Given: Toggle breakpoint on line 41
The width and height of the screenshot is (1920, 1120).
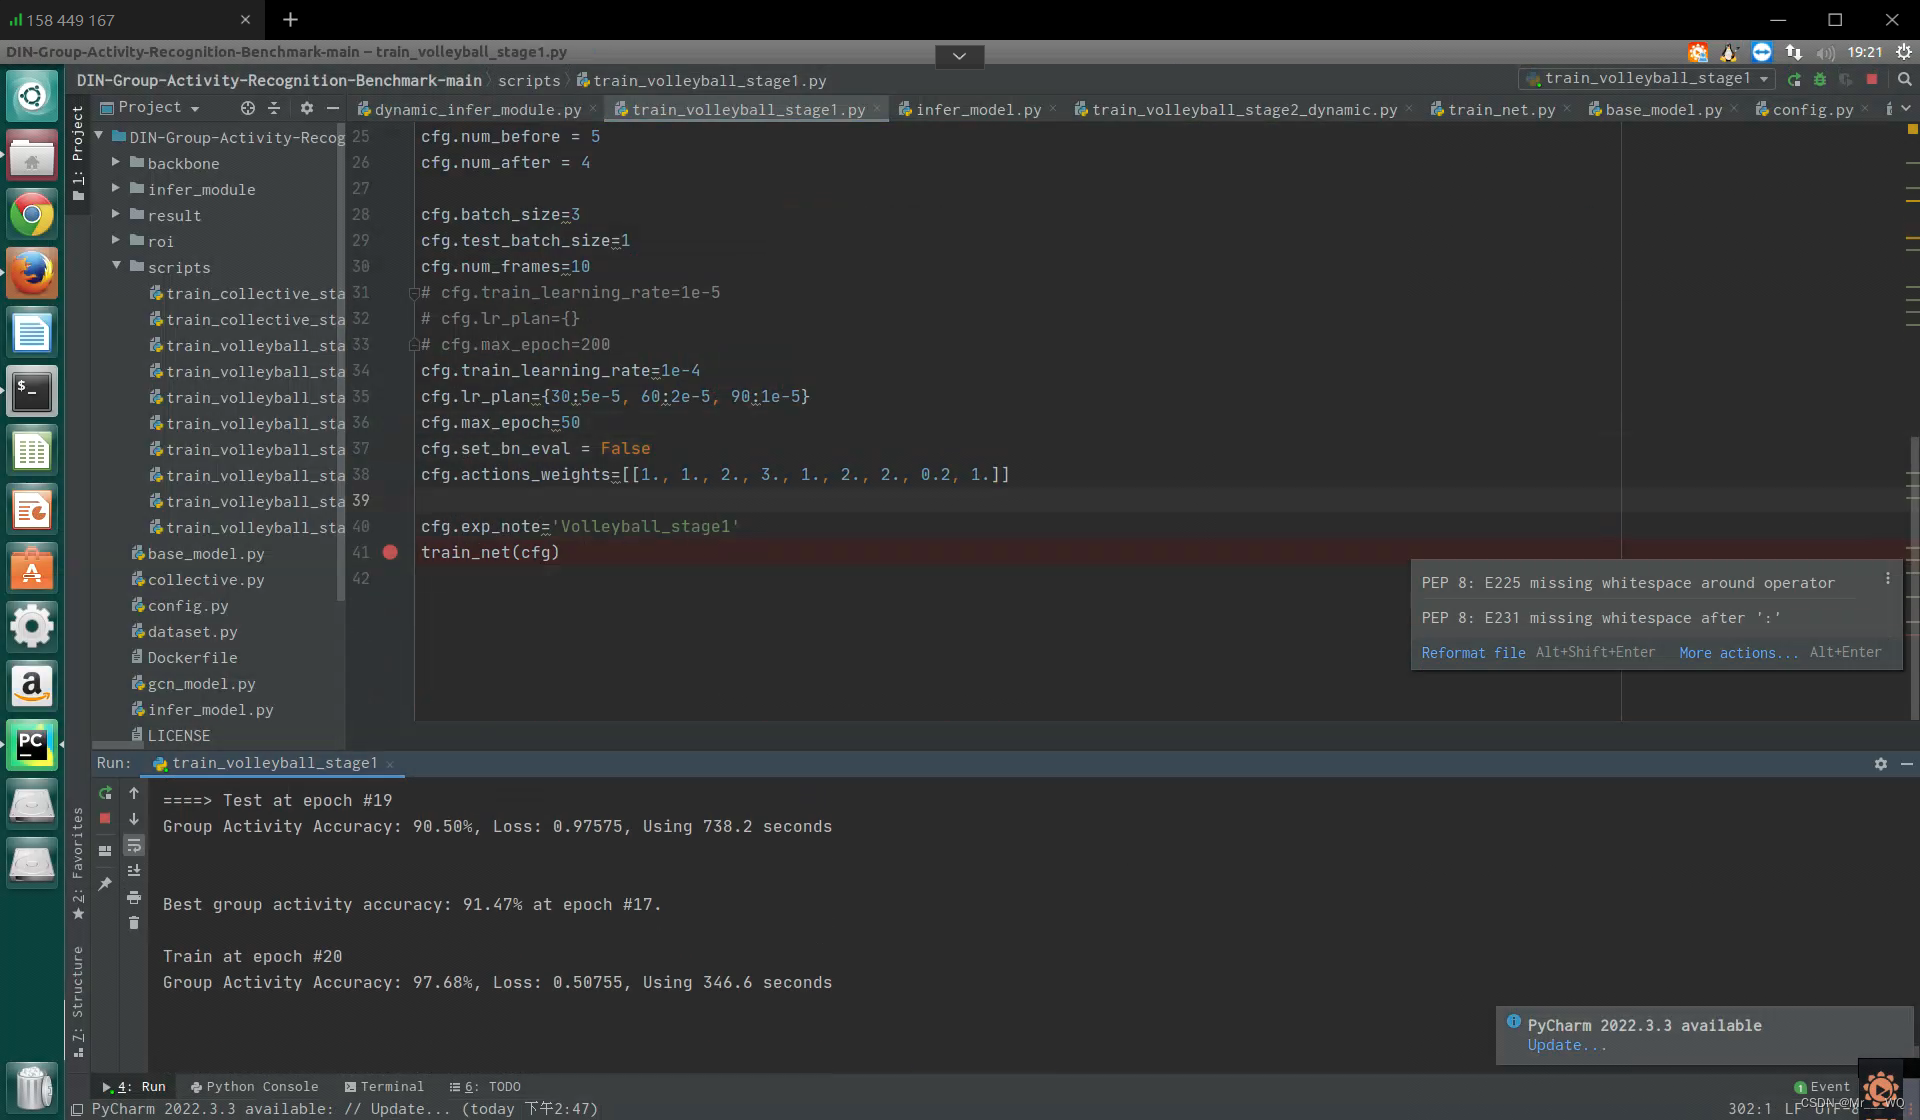Looking at the screenshot, I should [390, 552].
